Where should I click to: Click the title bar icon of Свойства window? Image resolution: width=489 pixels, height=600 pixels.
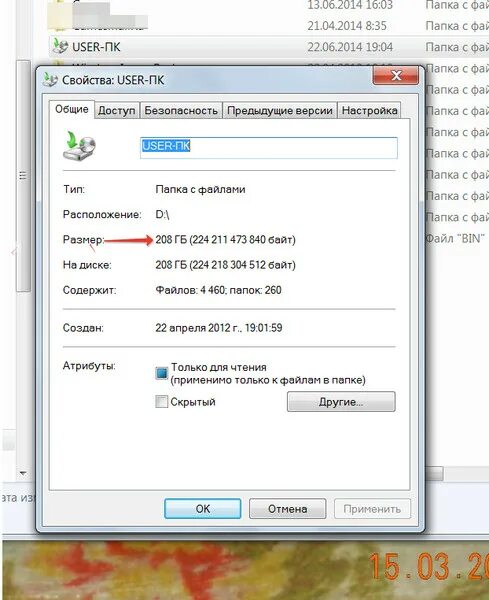tap(50, 79)
